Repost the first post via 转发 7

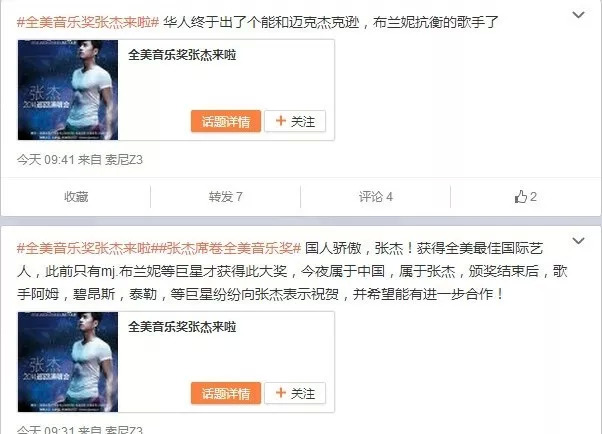coord(226,197)
